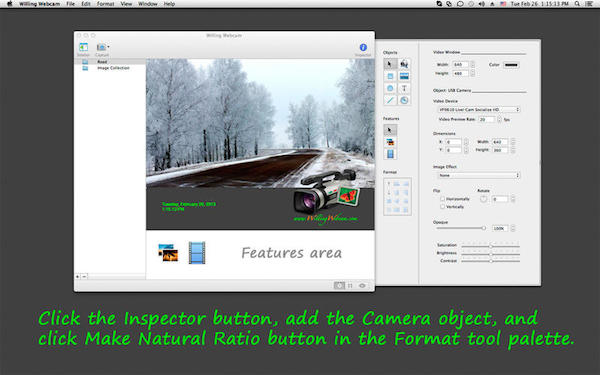Select the Camera object tool

pos(404,64)
